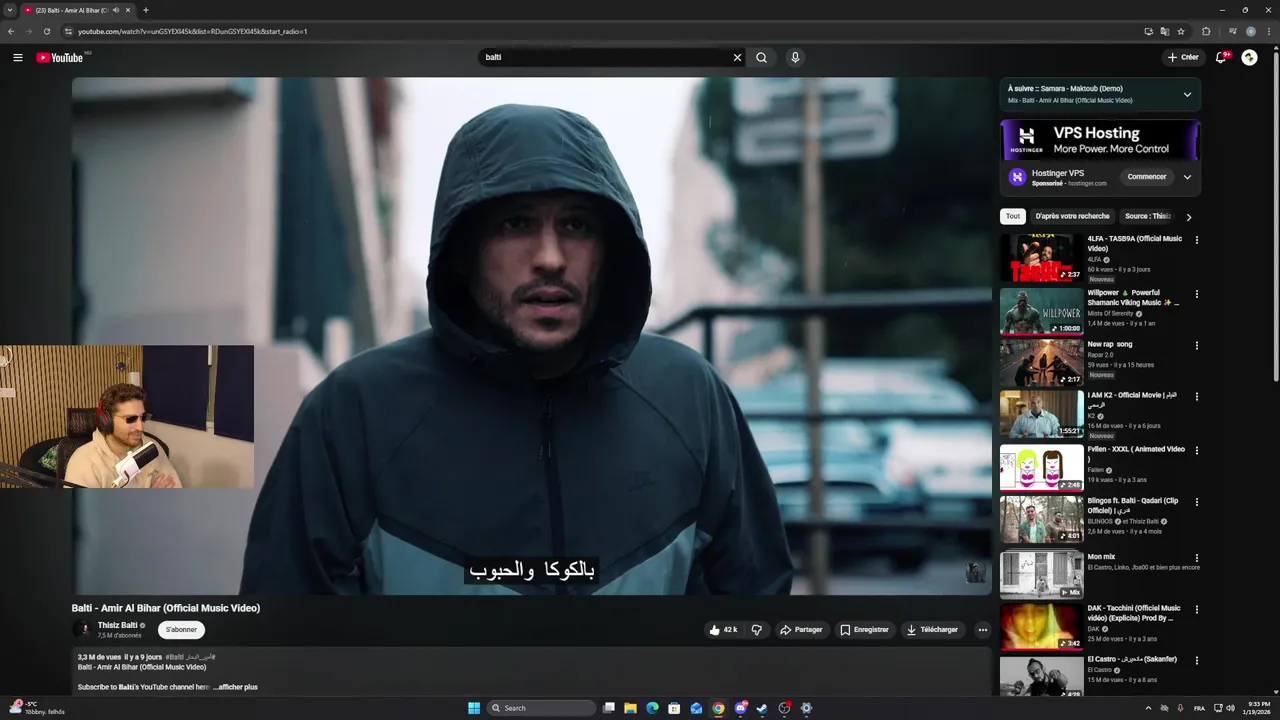Open options menu for Willpower video

pyautogui.click(x=1196, y=294)
